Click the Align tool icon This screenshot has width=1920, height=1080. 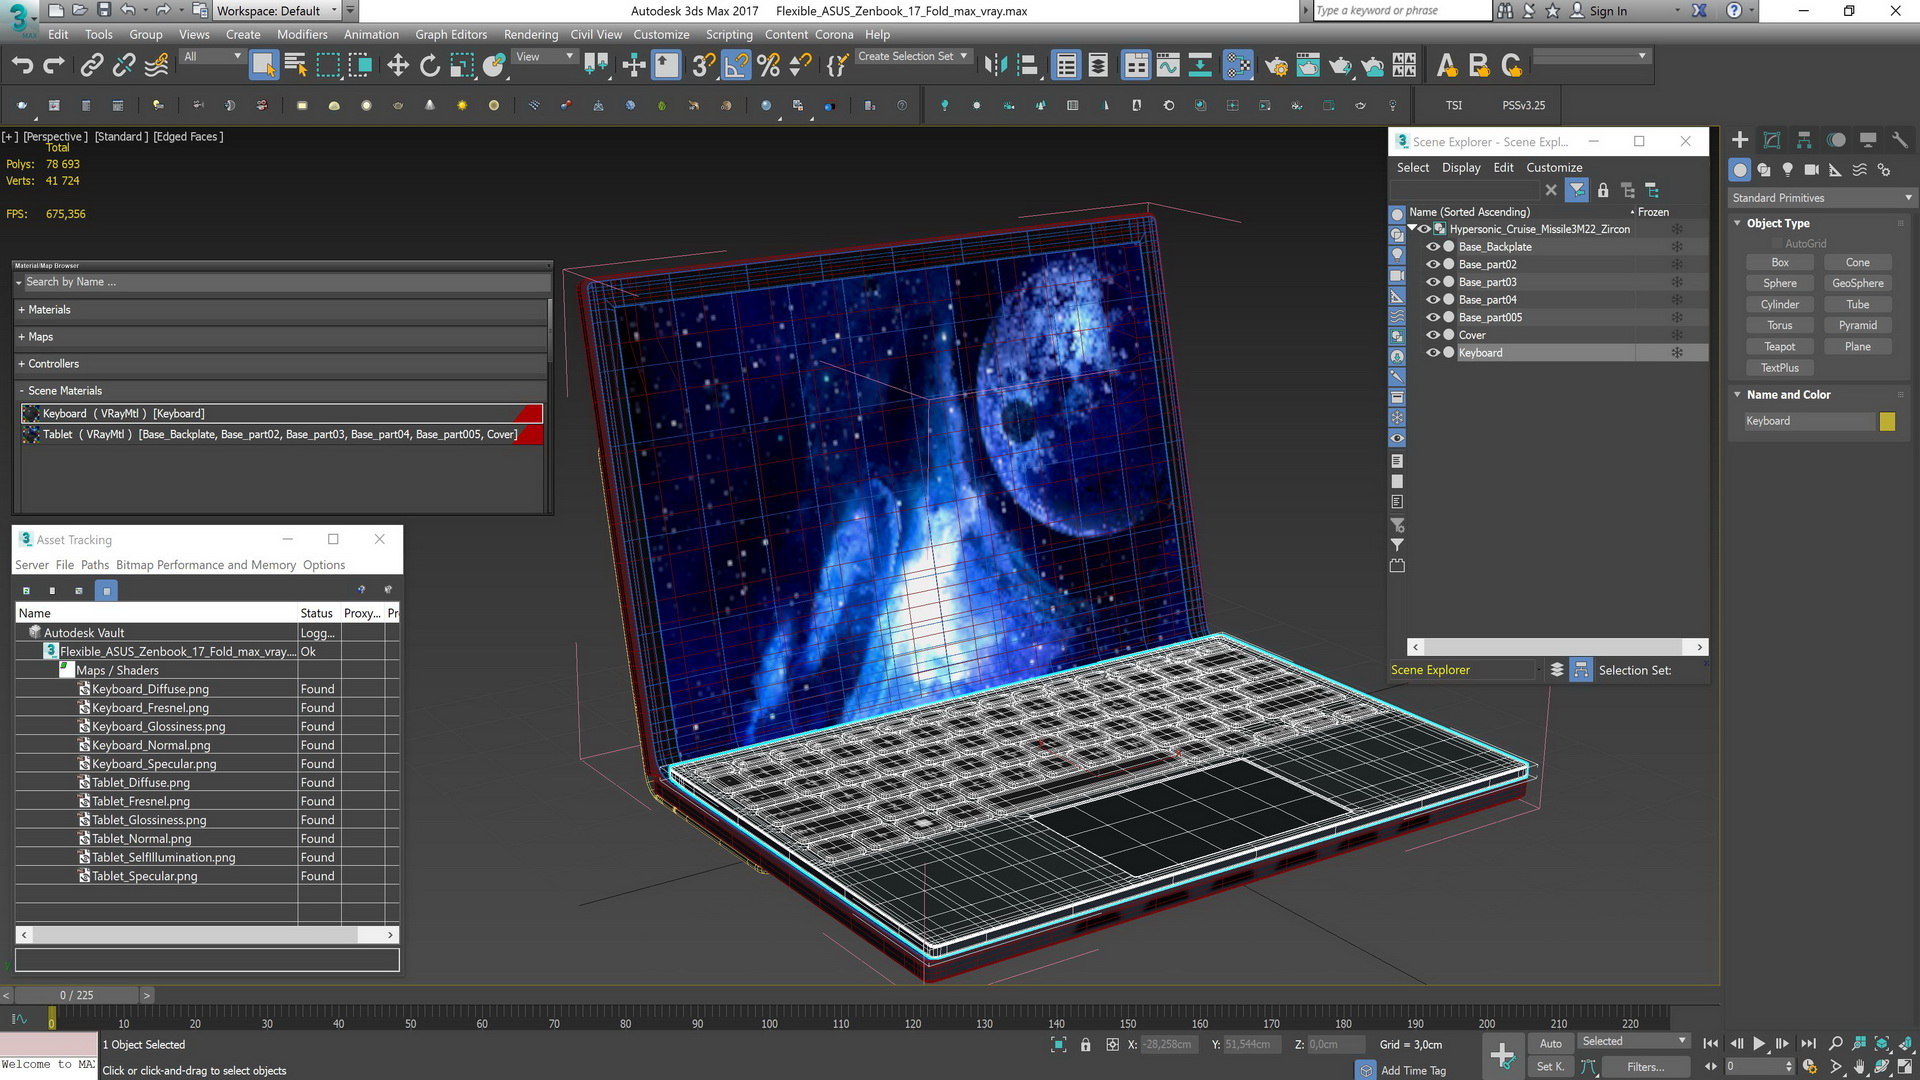pyautogui.click(x=1027, y=66)
